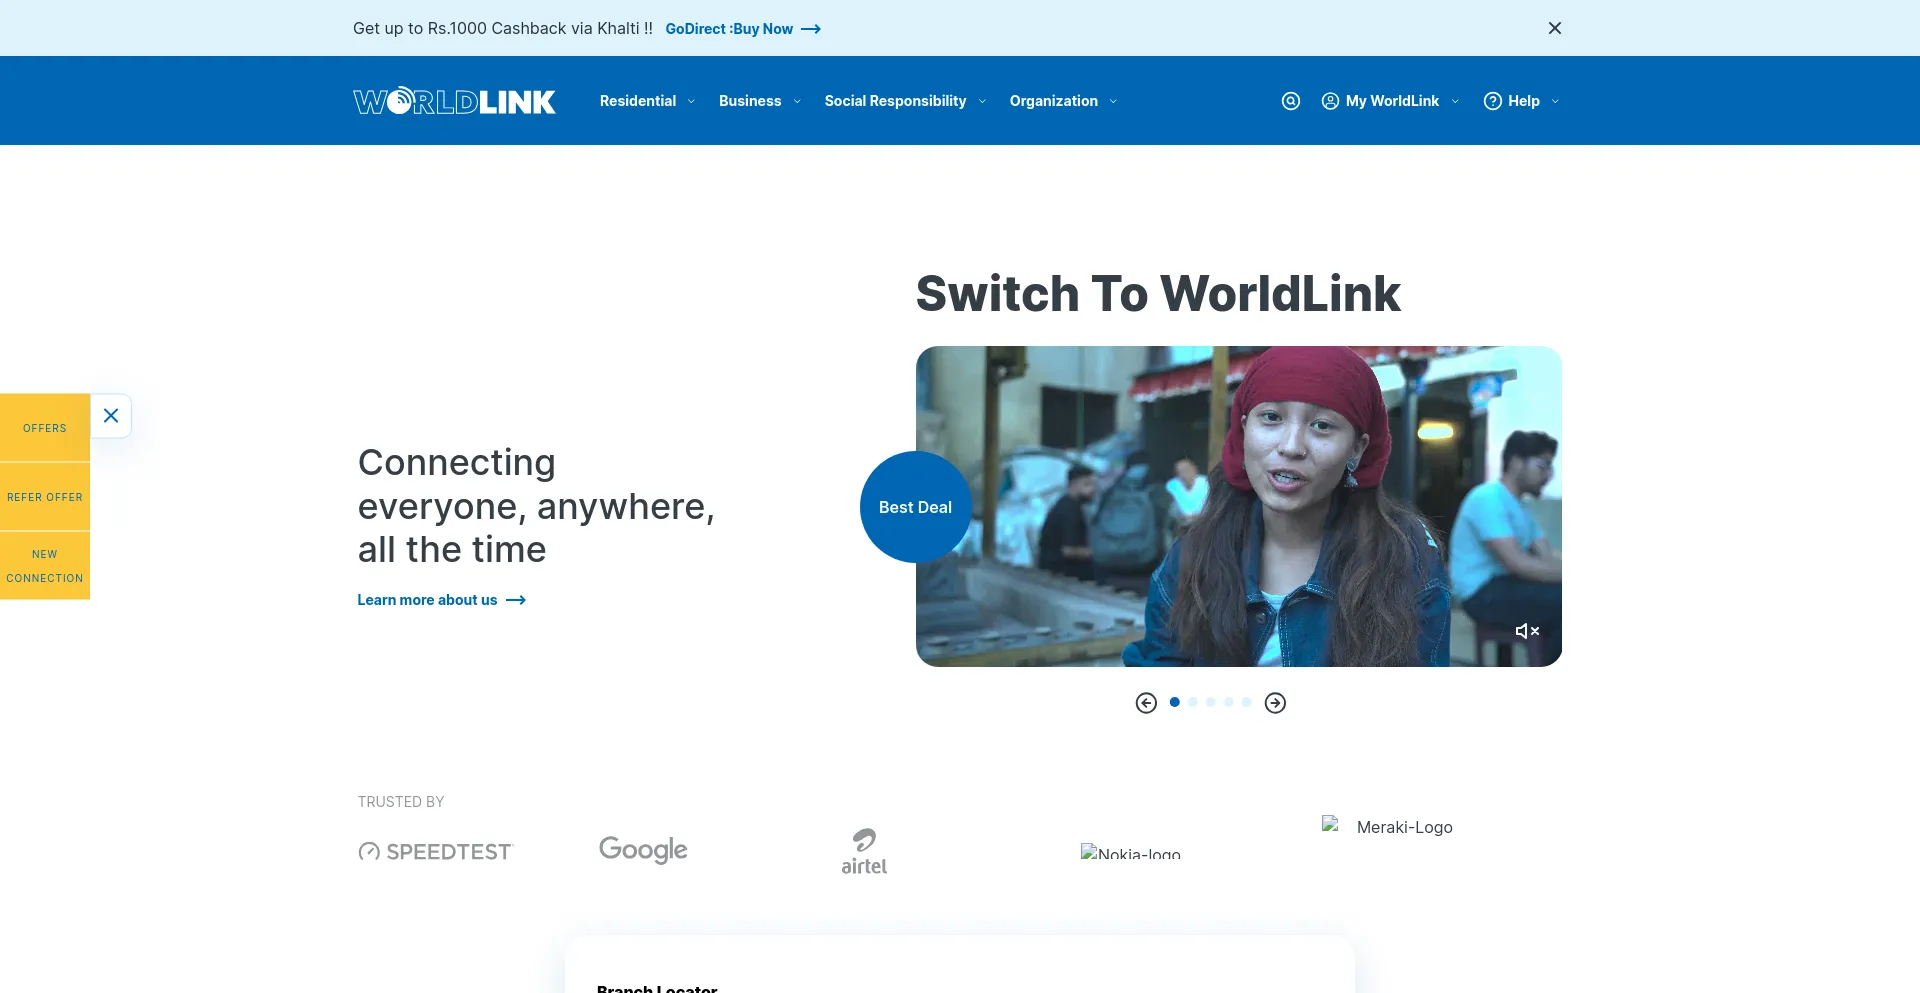Click the WorldLink logo
The width and height of the screenshot is (1920, 993).
[x=454, y=100]
